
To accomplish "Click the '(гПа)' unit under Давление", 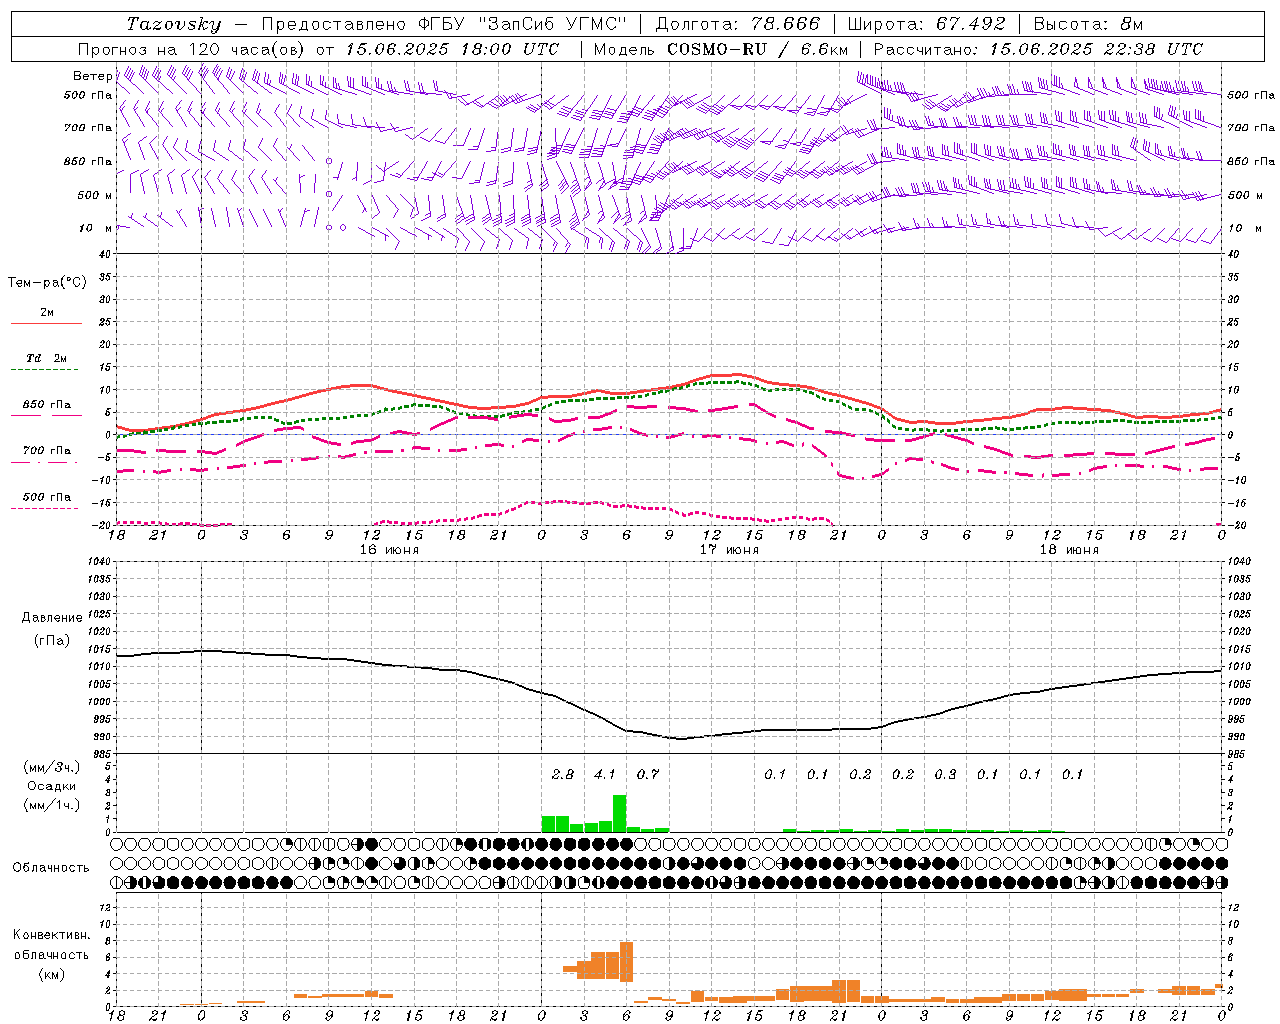I will [51, 641].
